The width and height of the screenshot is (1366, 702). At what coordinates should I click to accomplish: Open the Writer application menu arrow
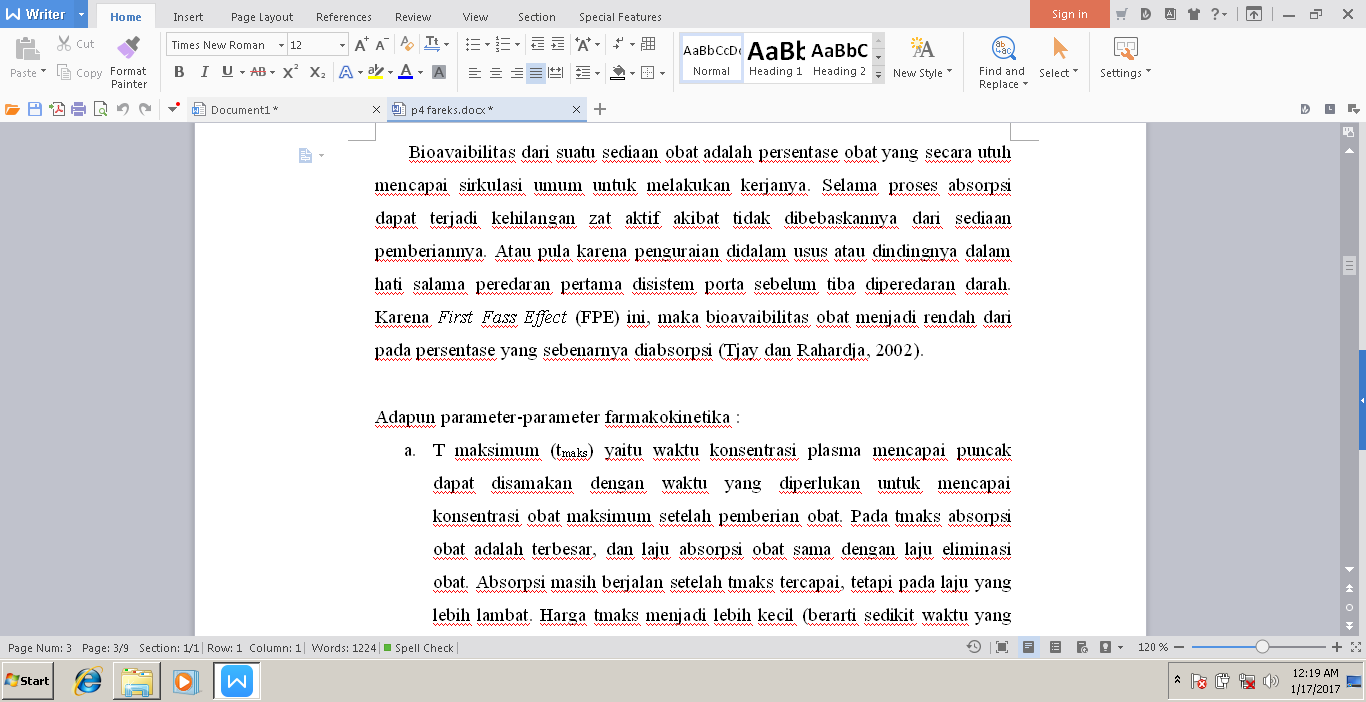pyautogui.click(x=81, y=14)
